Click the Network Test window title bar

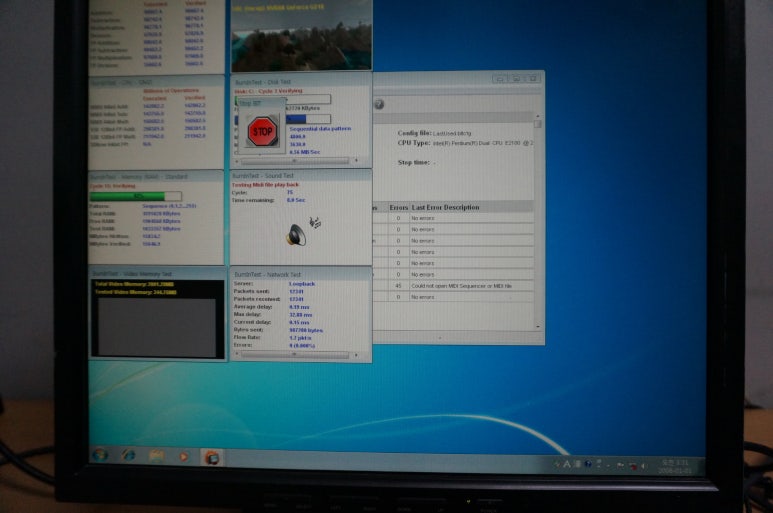click(301, 274)
